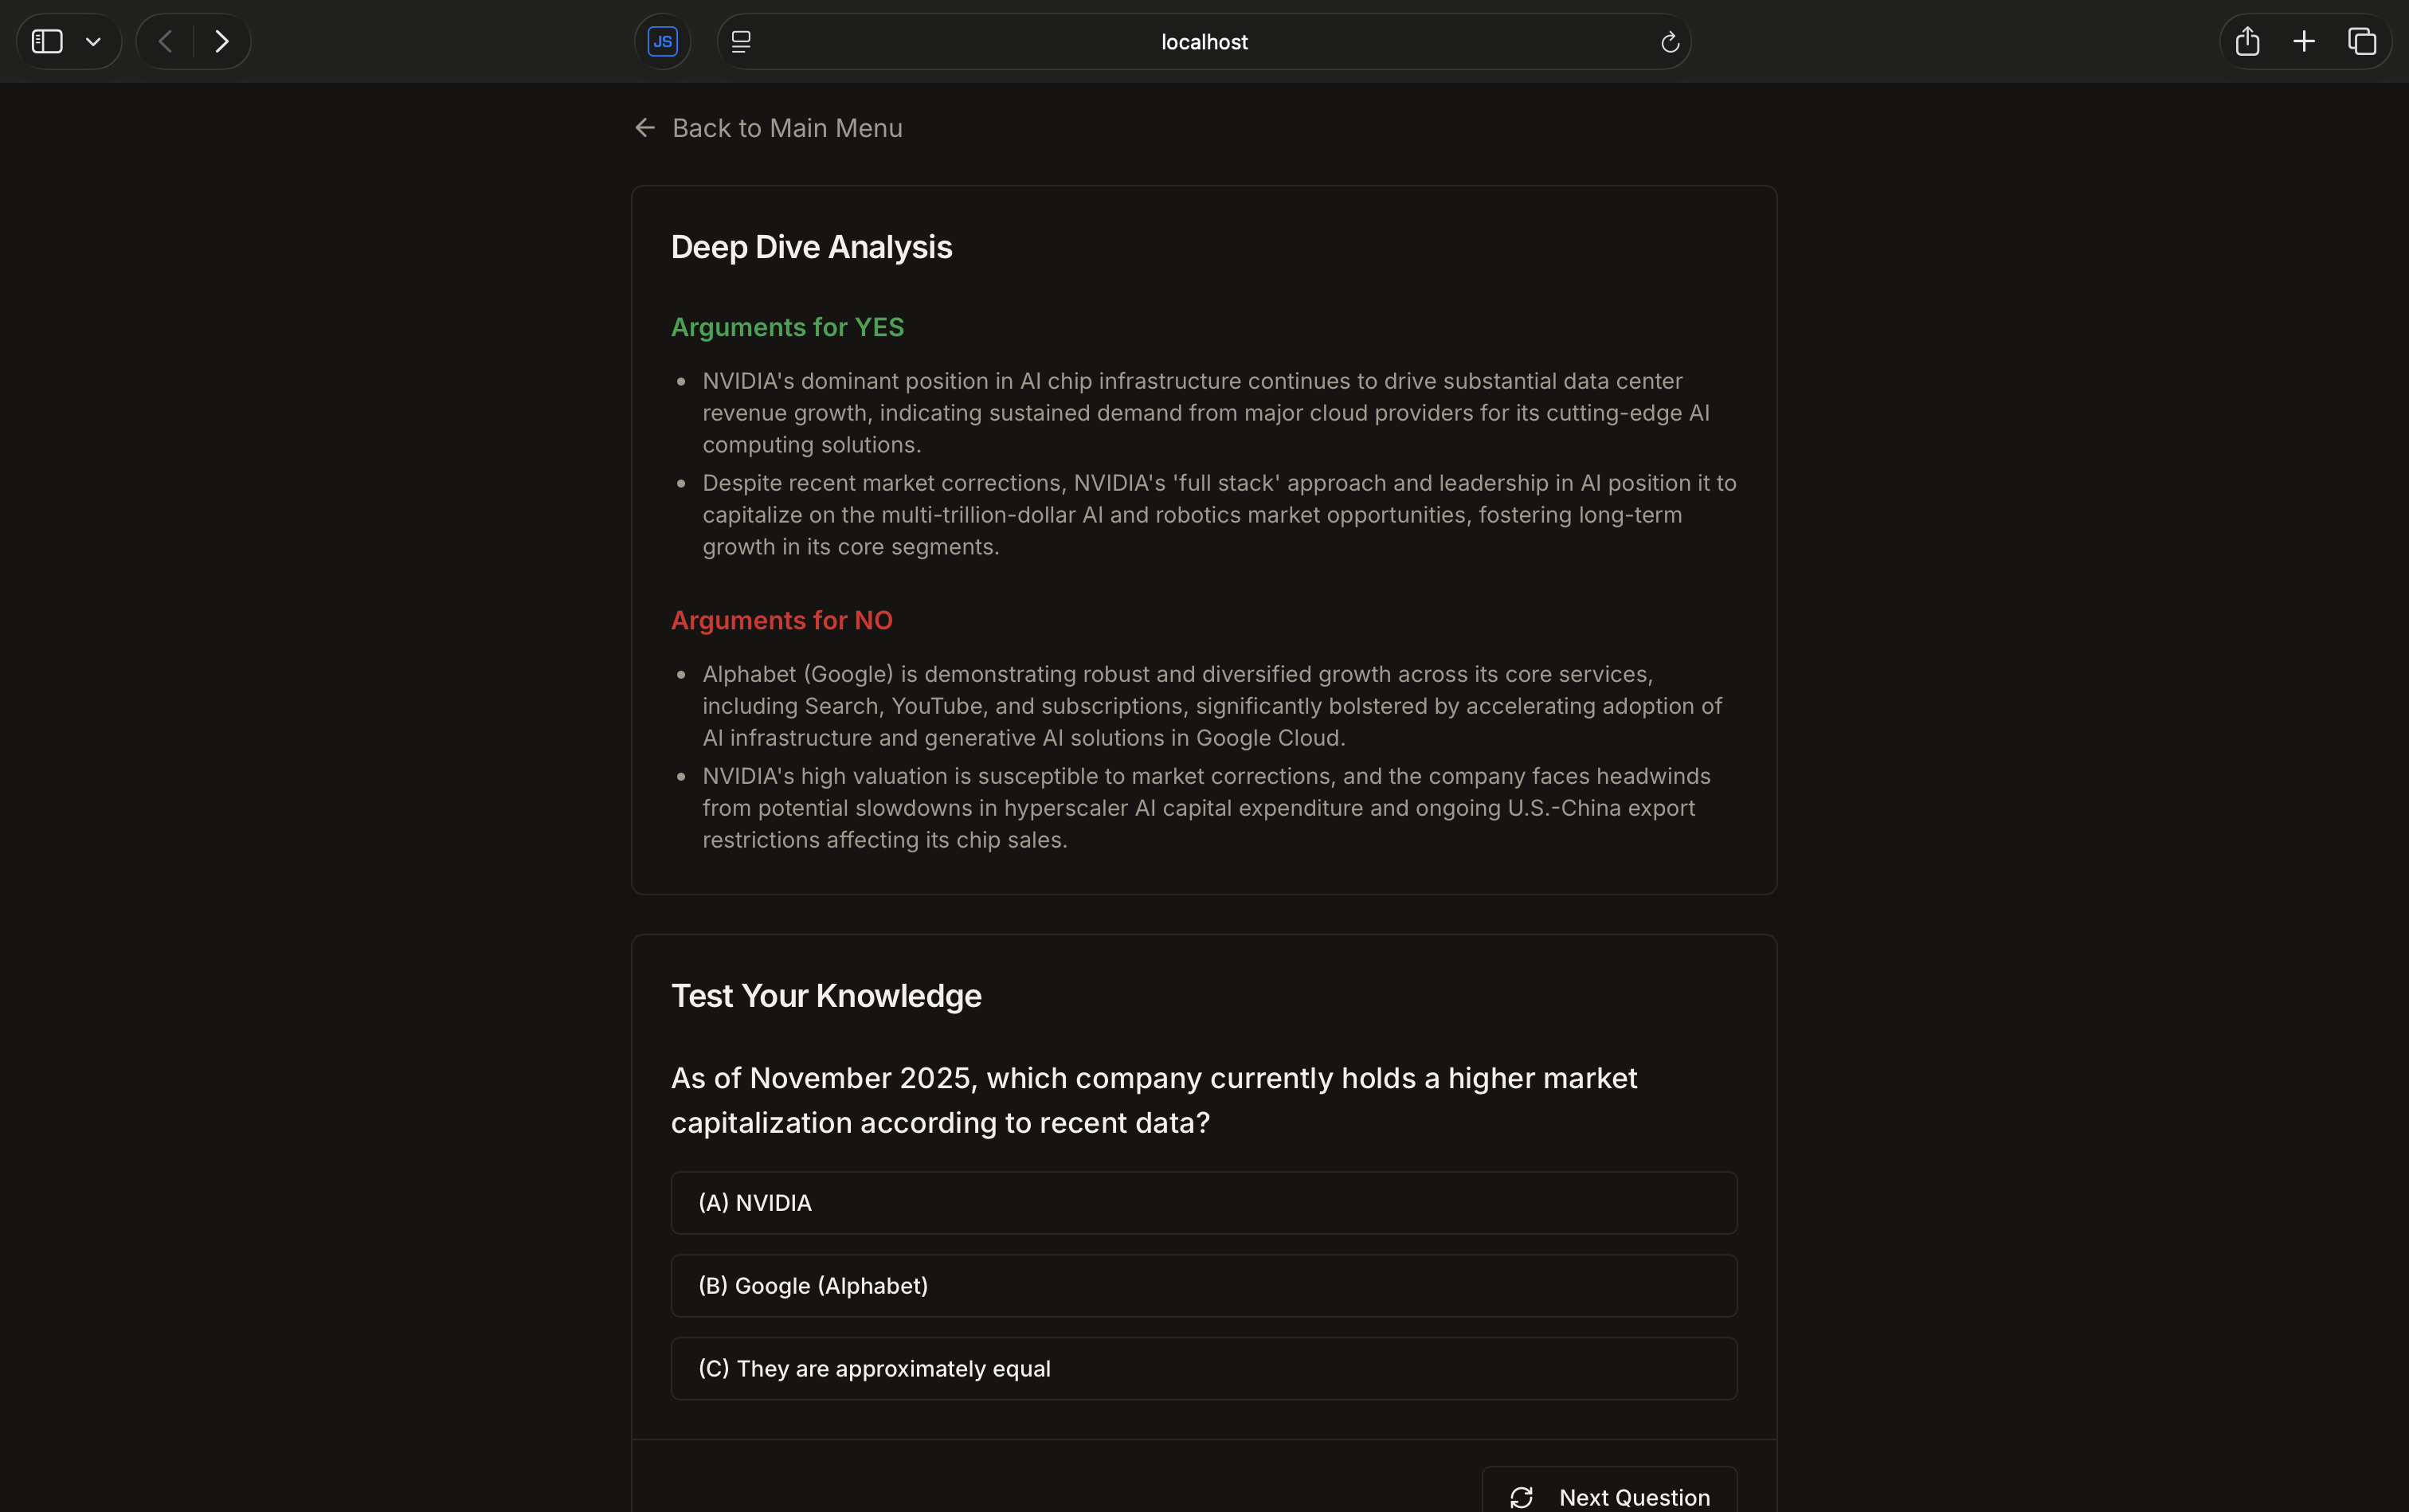Viewport: 2409px width, 1512px height.
Task: Click the Arguments for NO heading
Action: coord(781,620)
